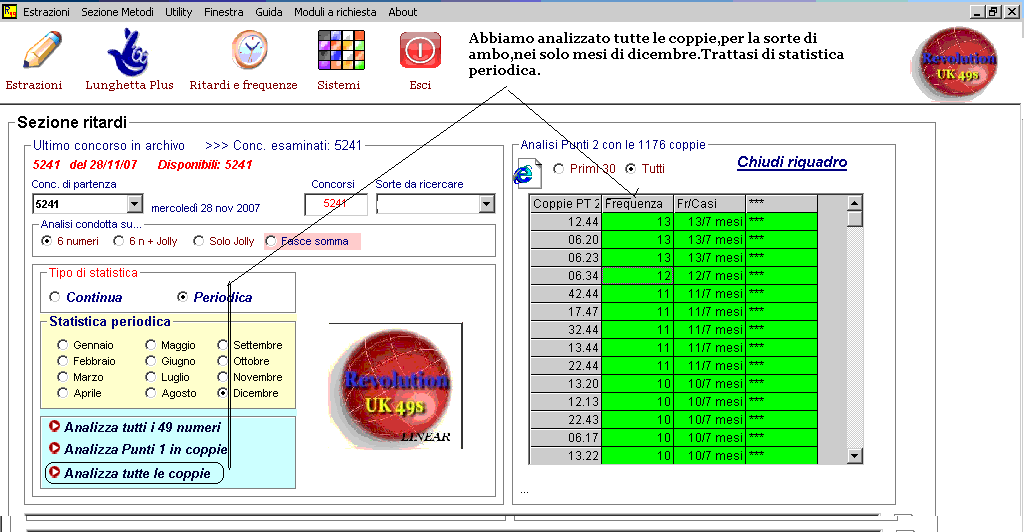Click the 12/7 mesi cell
The height and width of the screenshot is (532, 1024).
pos(709,275)
